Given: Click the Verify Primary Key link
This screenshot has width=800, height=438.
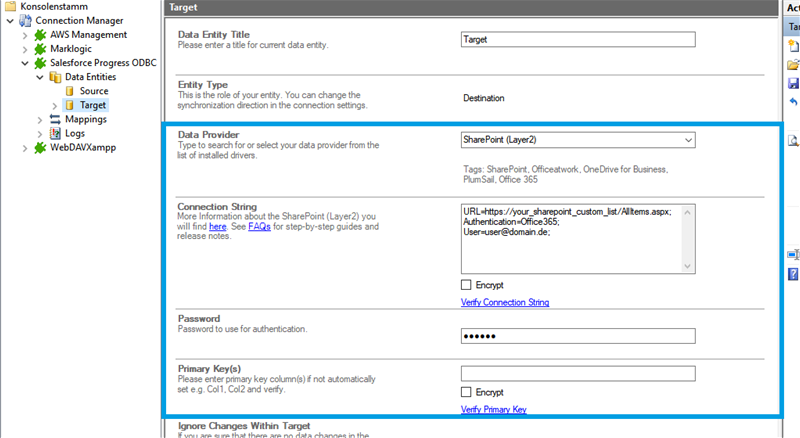Looking at the screenshot, I should click(x=493, y=409).
